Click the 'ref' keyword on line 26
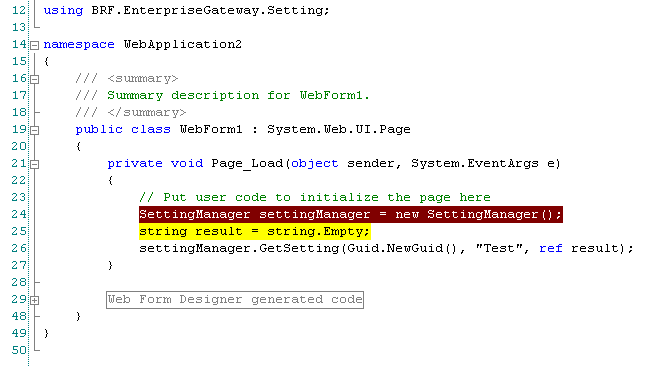This screenshot has width=650, height=366. [551, 248]
